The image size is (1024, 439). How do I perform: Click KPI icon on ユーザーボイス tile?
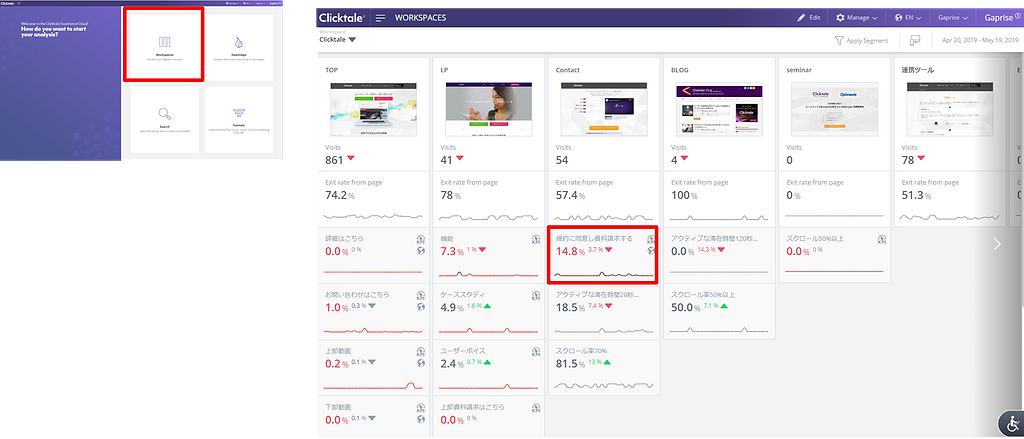pyautogui.click(x=536, y=351)
